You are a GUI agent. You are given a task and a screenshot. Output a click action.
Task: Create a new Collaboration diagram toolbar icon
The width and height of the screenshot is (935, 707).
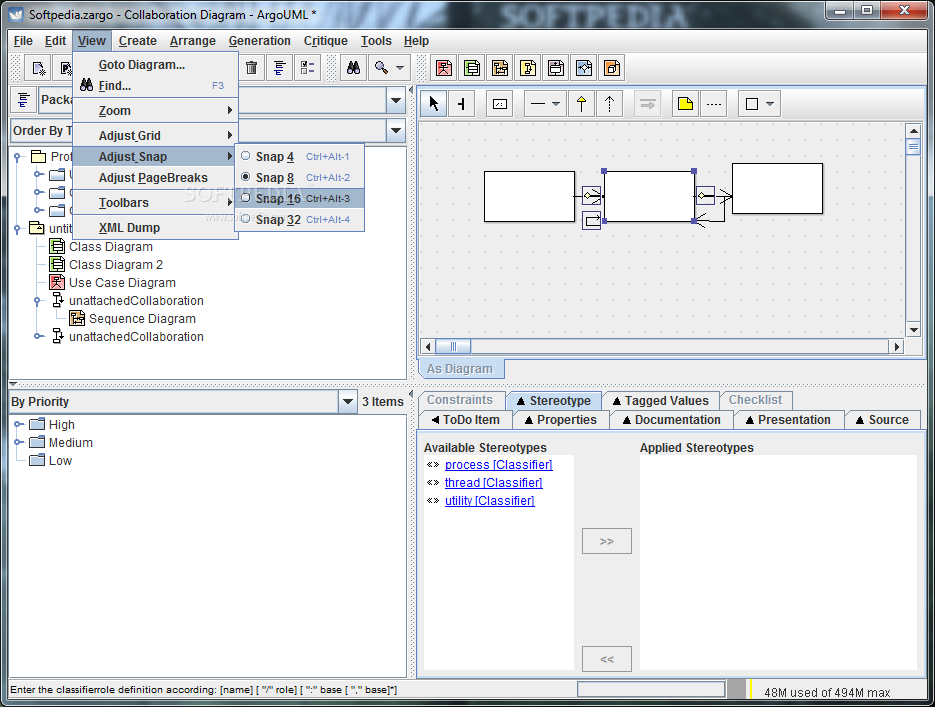coord(528,68)
